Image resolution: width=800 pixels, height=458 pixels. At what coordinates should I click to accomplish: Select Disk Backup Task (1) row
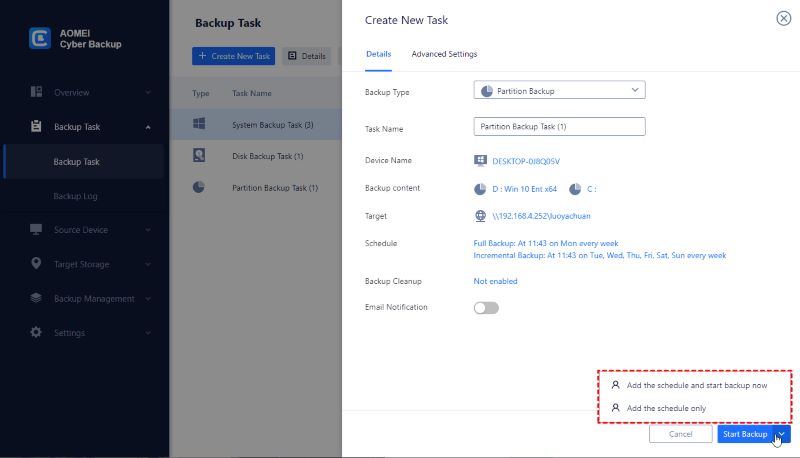(x=256, y=156)
